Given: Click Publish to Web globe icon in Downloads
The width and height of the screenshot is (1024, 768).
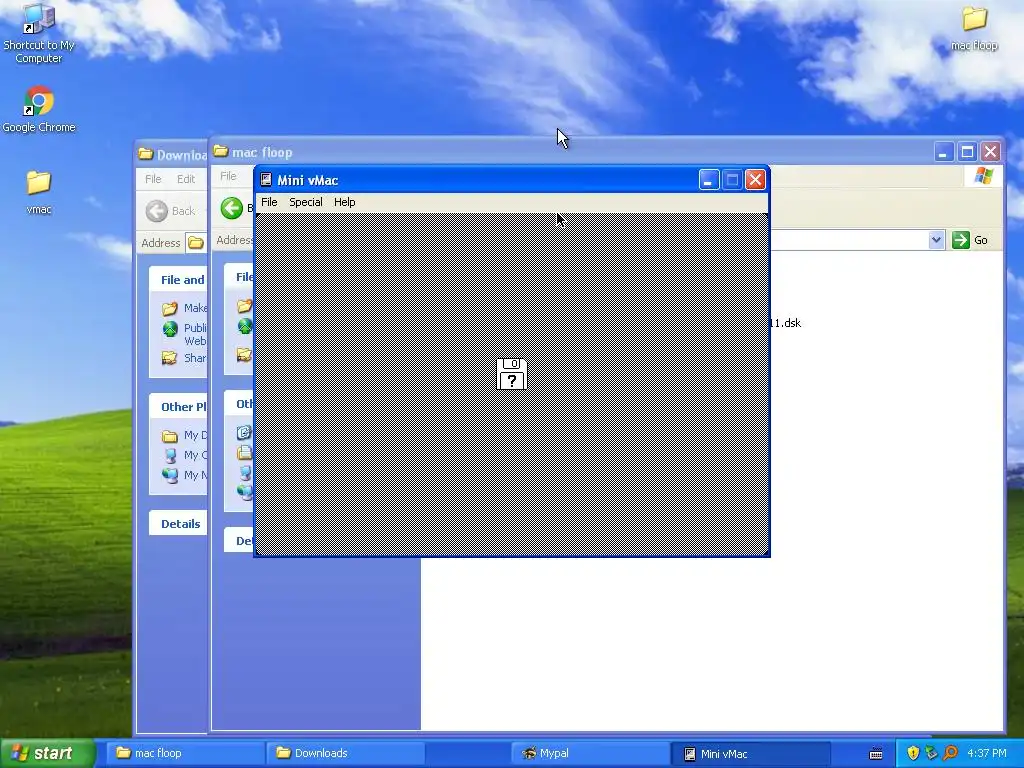Looking at the screenshot, I should click(170, 328).
